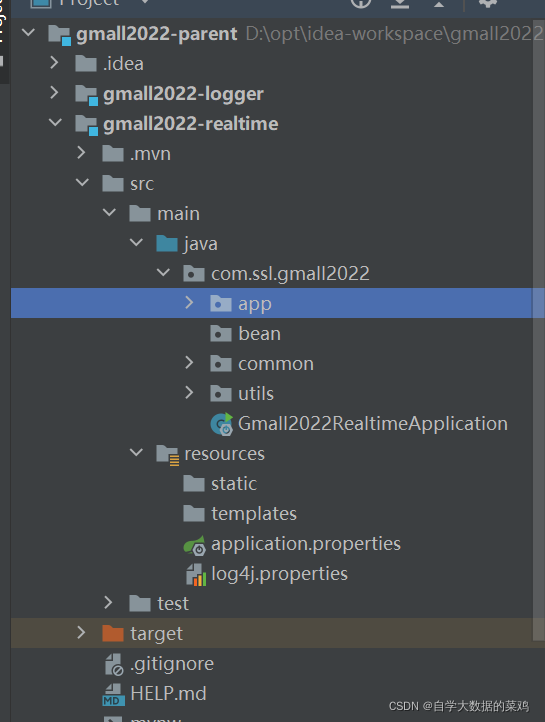The width and height of the screenshot is (545, 722).
Task: Expand the app package arrow
Action: pyautogui.click(x=189, y=303)
